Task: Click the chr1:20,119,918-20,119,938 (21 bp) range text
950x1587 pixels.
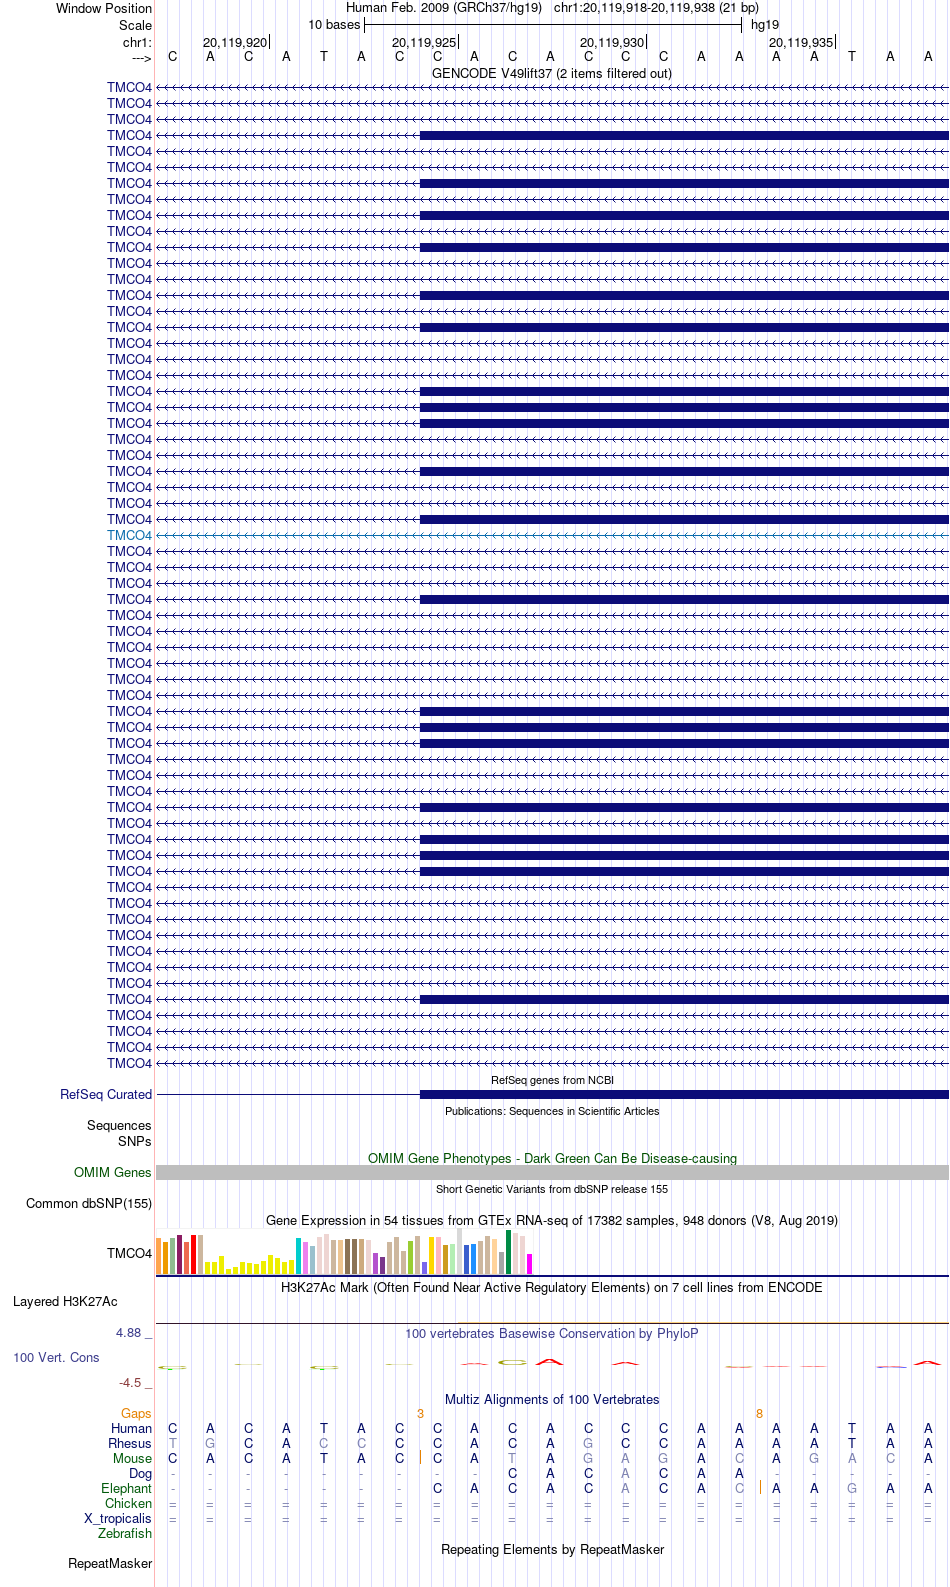Action: coord(656,8)
